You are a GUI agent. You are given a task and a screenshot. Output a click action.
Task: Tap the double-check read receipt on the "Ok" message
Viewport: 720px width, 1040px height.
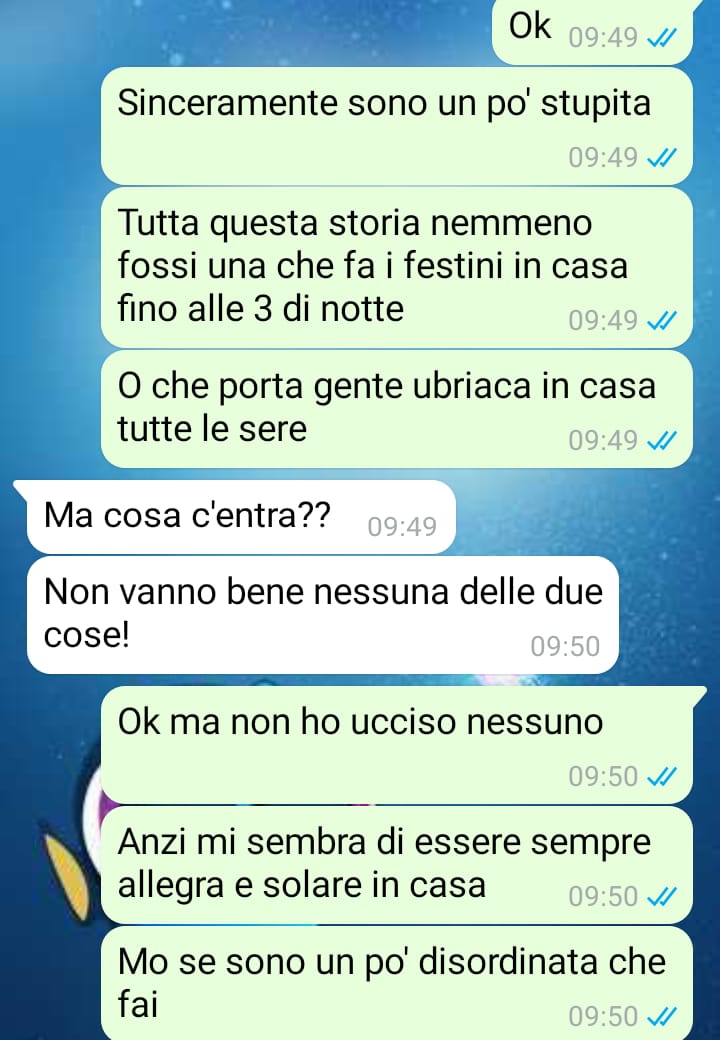[x=661, y=38]
